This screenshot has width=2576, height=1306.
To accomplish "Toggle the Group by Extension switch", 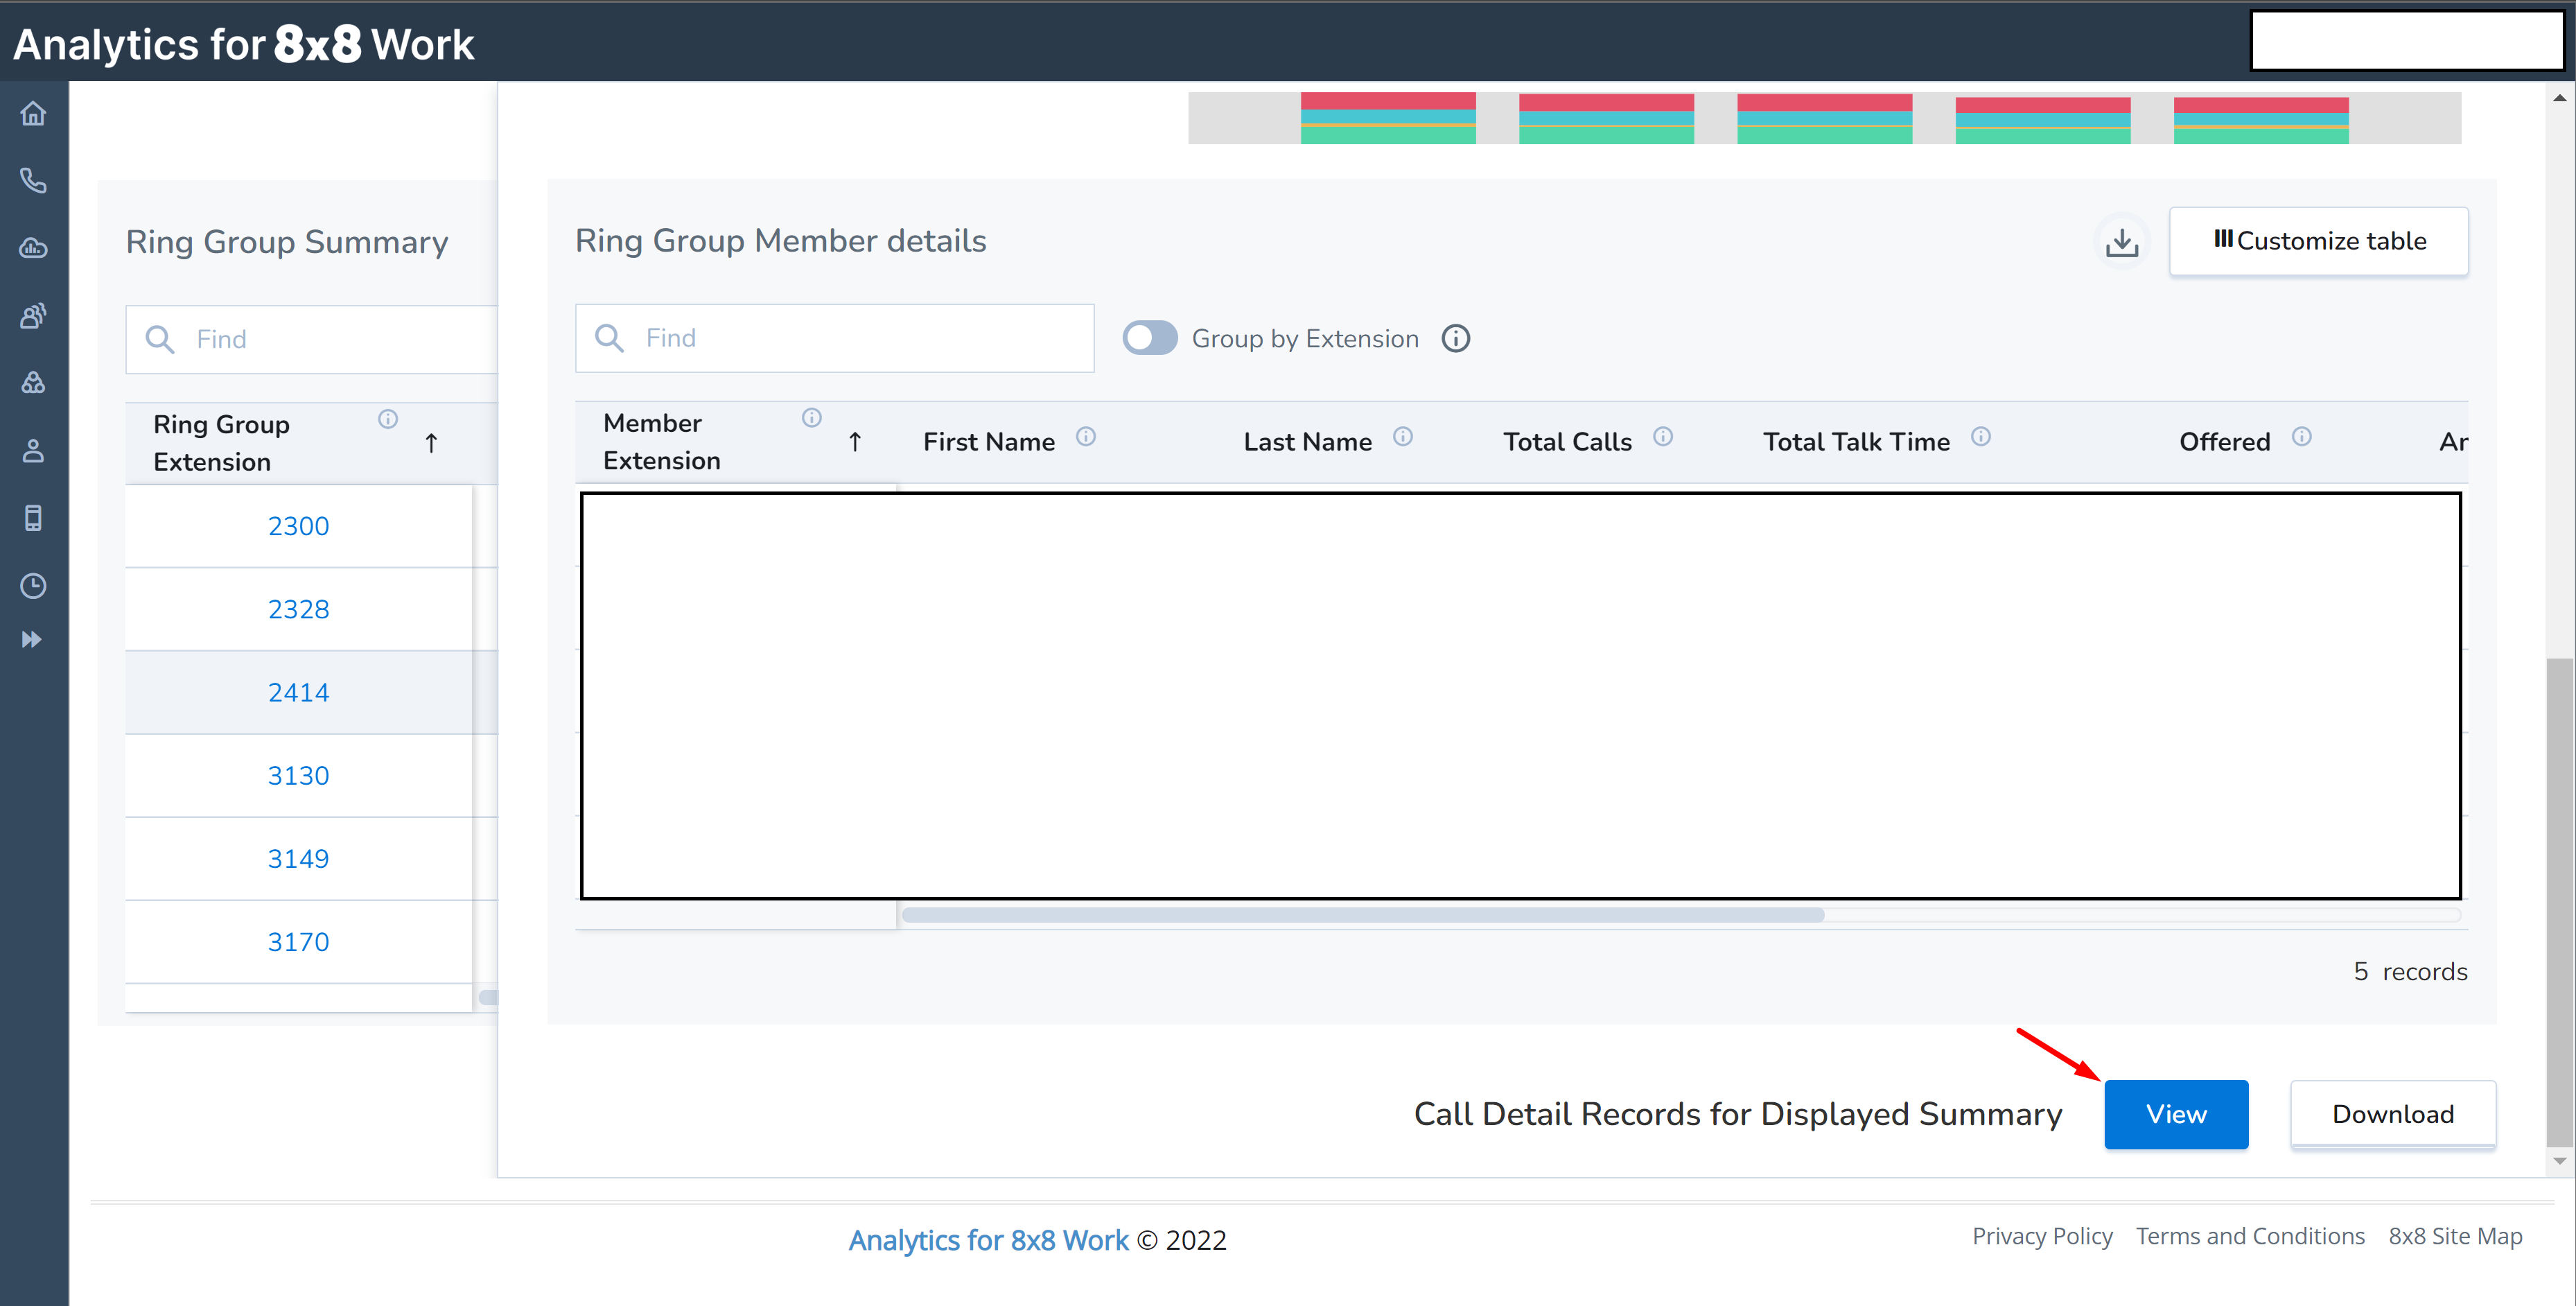I will [x=1149, y=338].
